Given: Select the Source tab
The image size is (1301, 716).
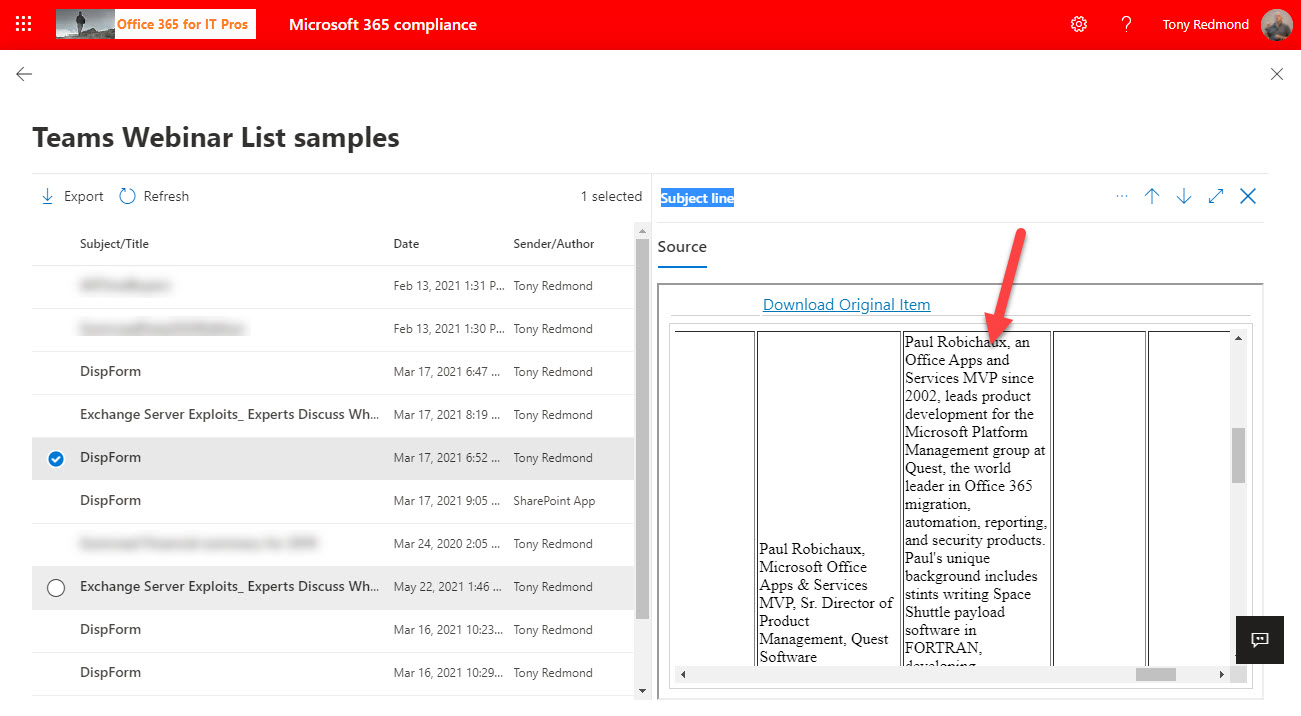Looking at the screenshot, I should click(x=682, y=246).
